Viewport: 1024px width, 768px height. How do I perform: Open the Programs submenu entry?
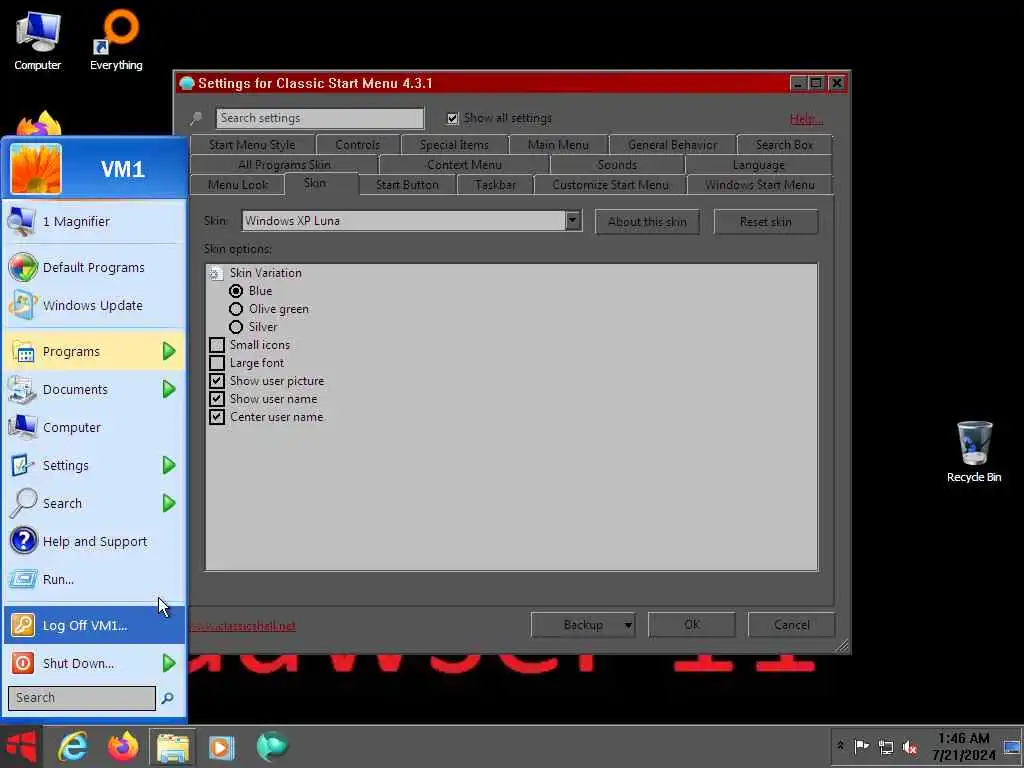(x=95, y=351)
